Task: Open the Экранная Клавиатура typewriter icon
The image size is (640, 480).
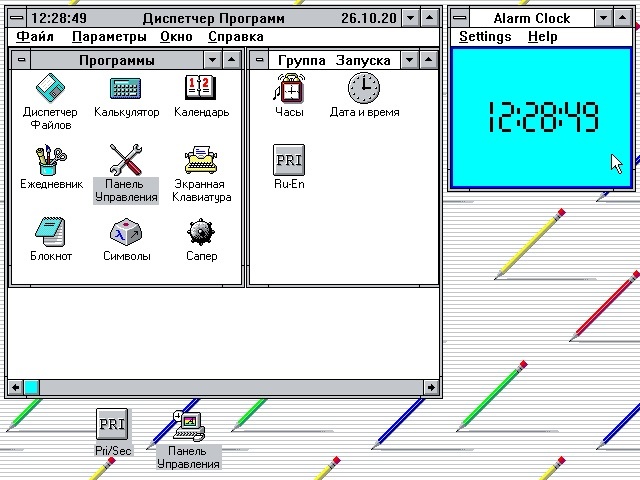Action: pos(201,160)
